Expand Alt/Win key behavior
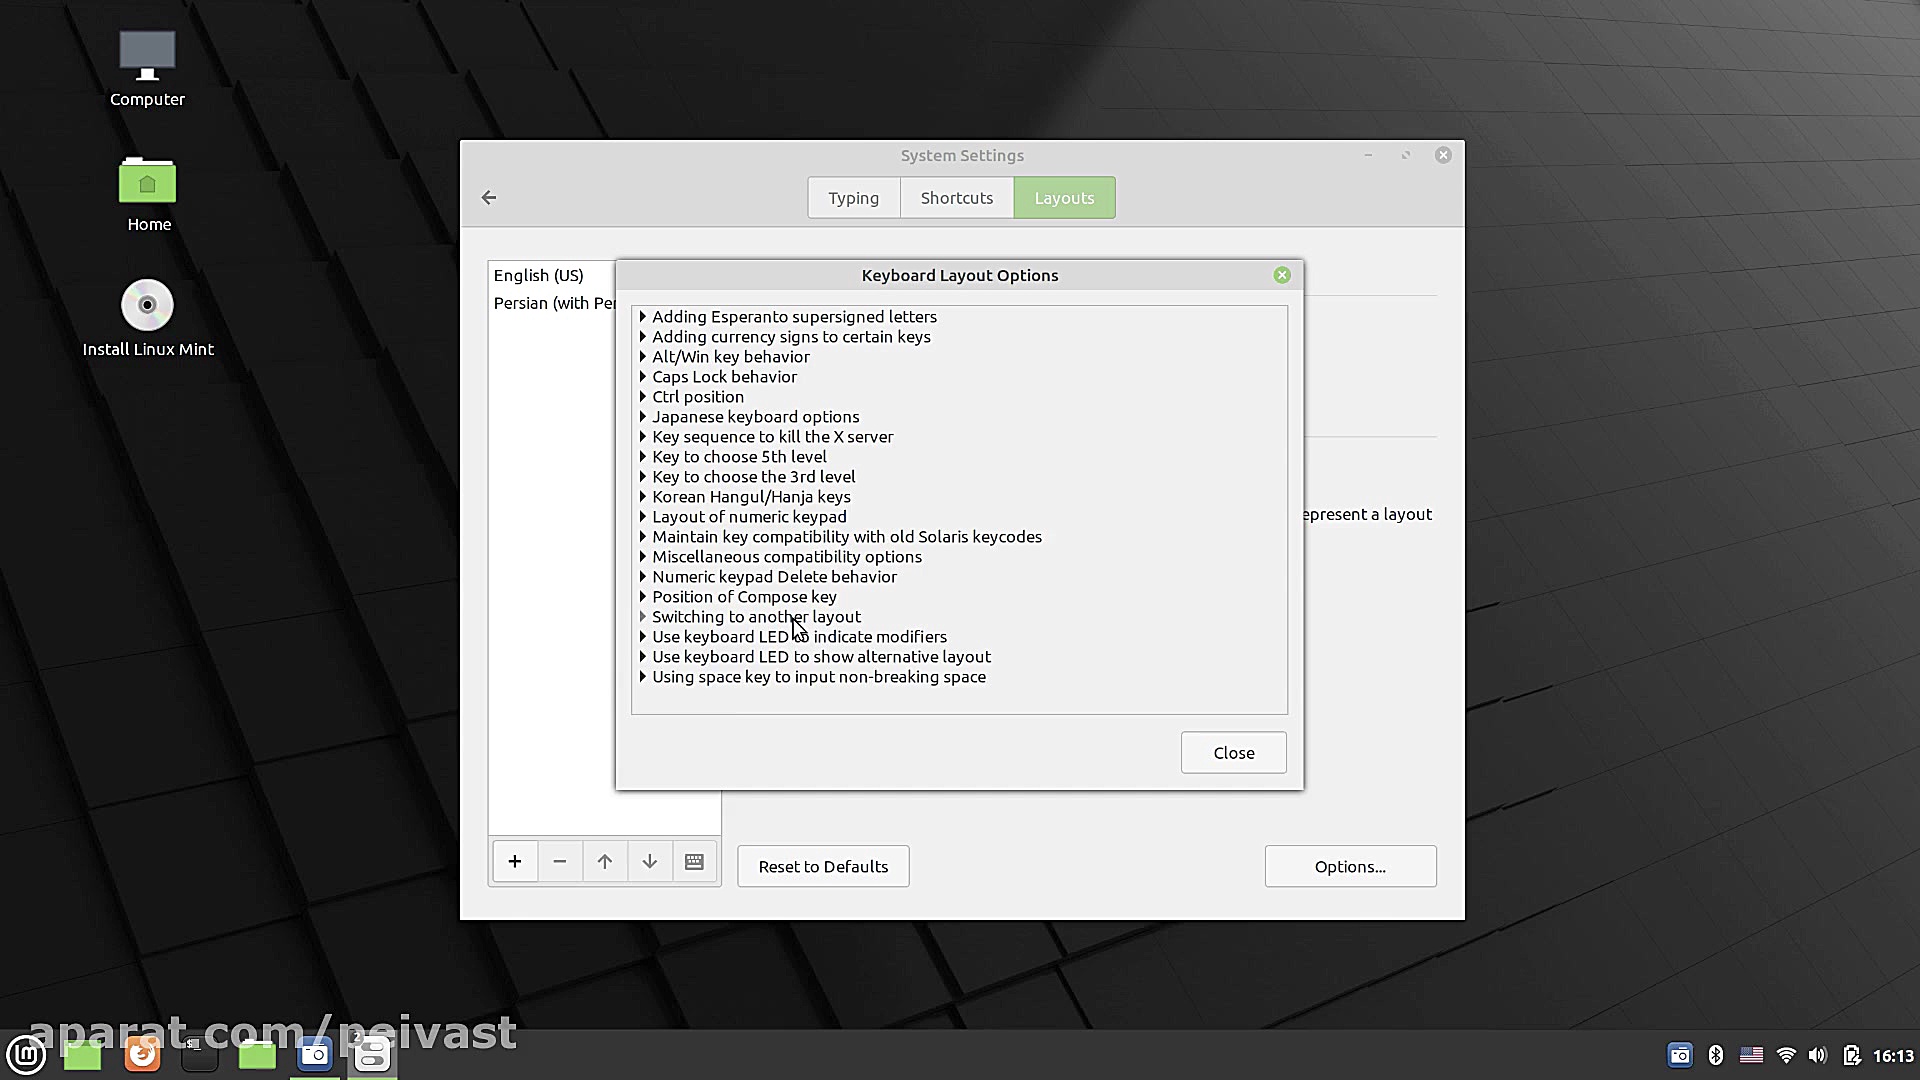Viewport: 1920px width, 1080px height. point(643,357)
